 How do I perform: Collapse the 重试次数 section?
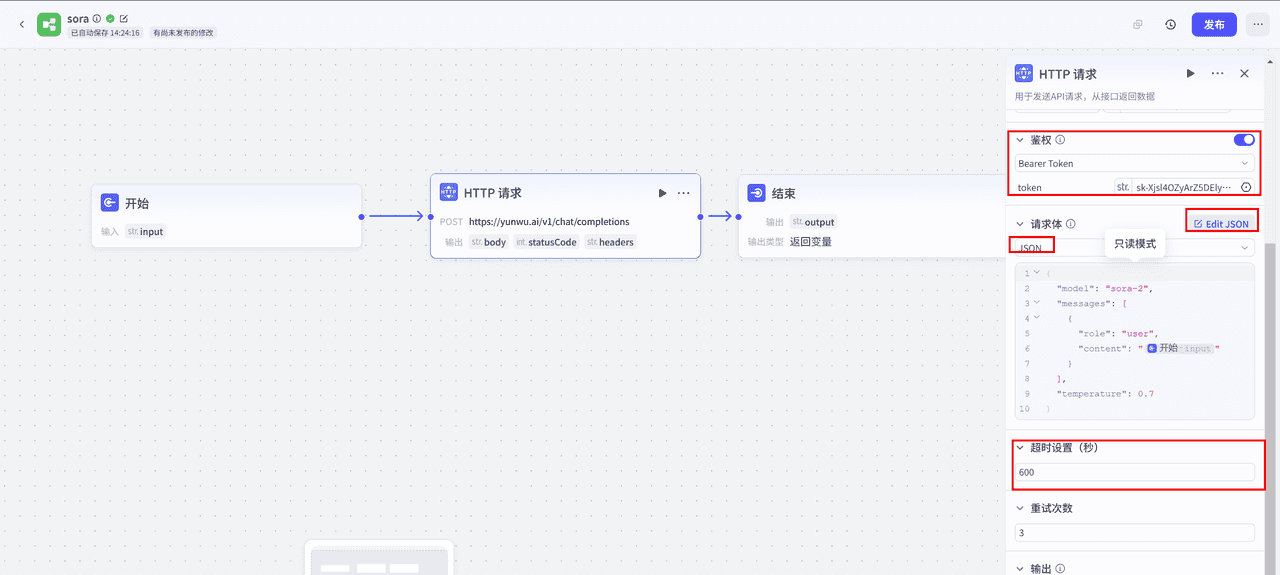click(x=1021, y=508)
